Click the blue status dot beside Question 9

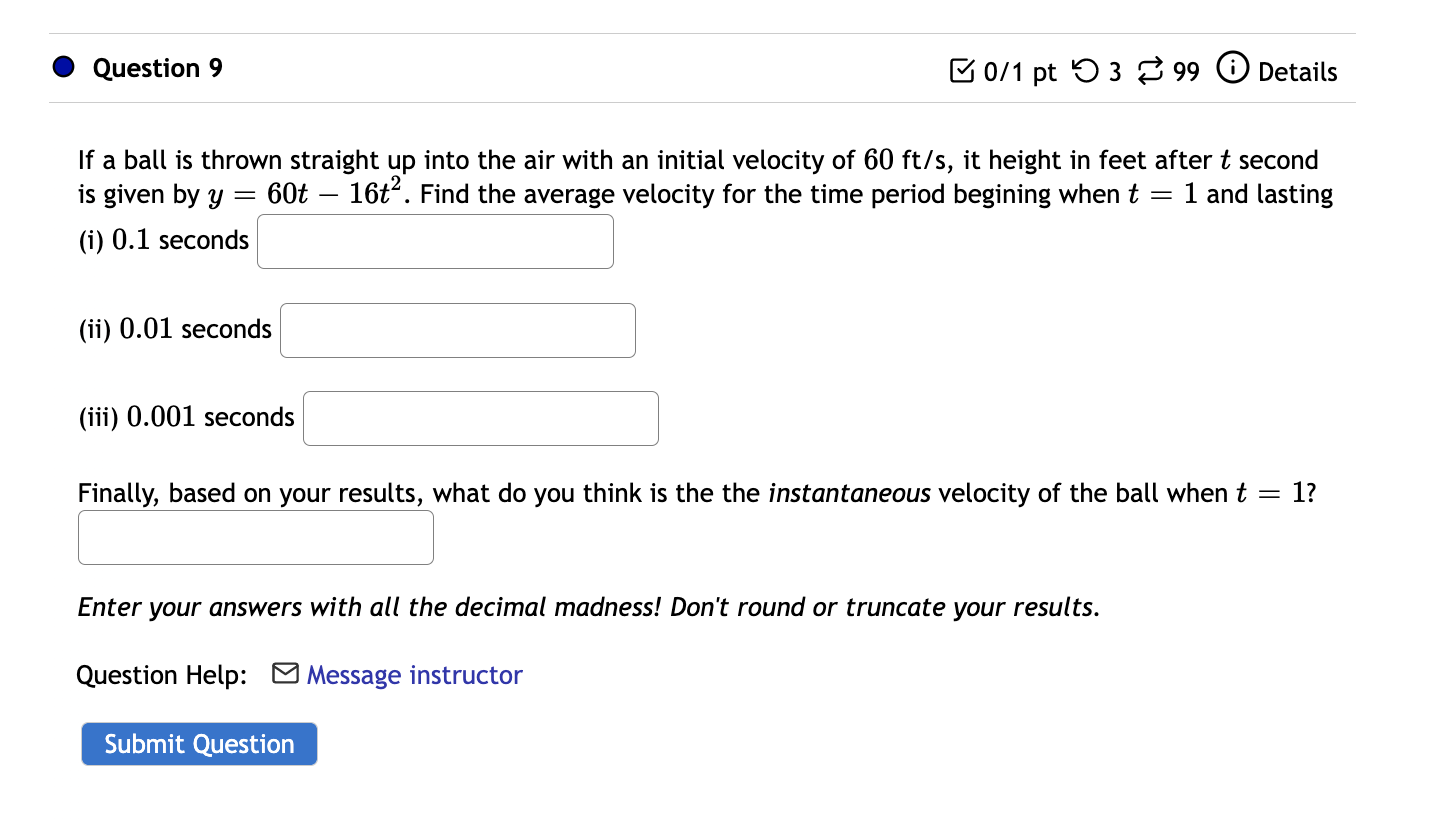[x=62, y=68]
